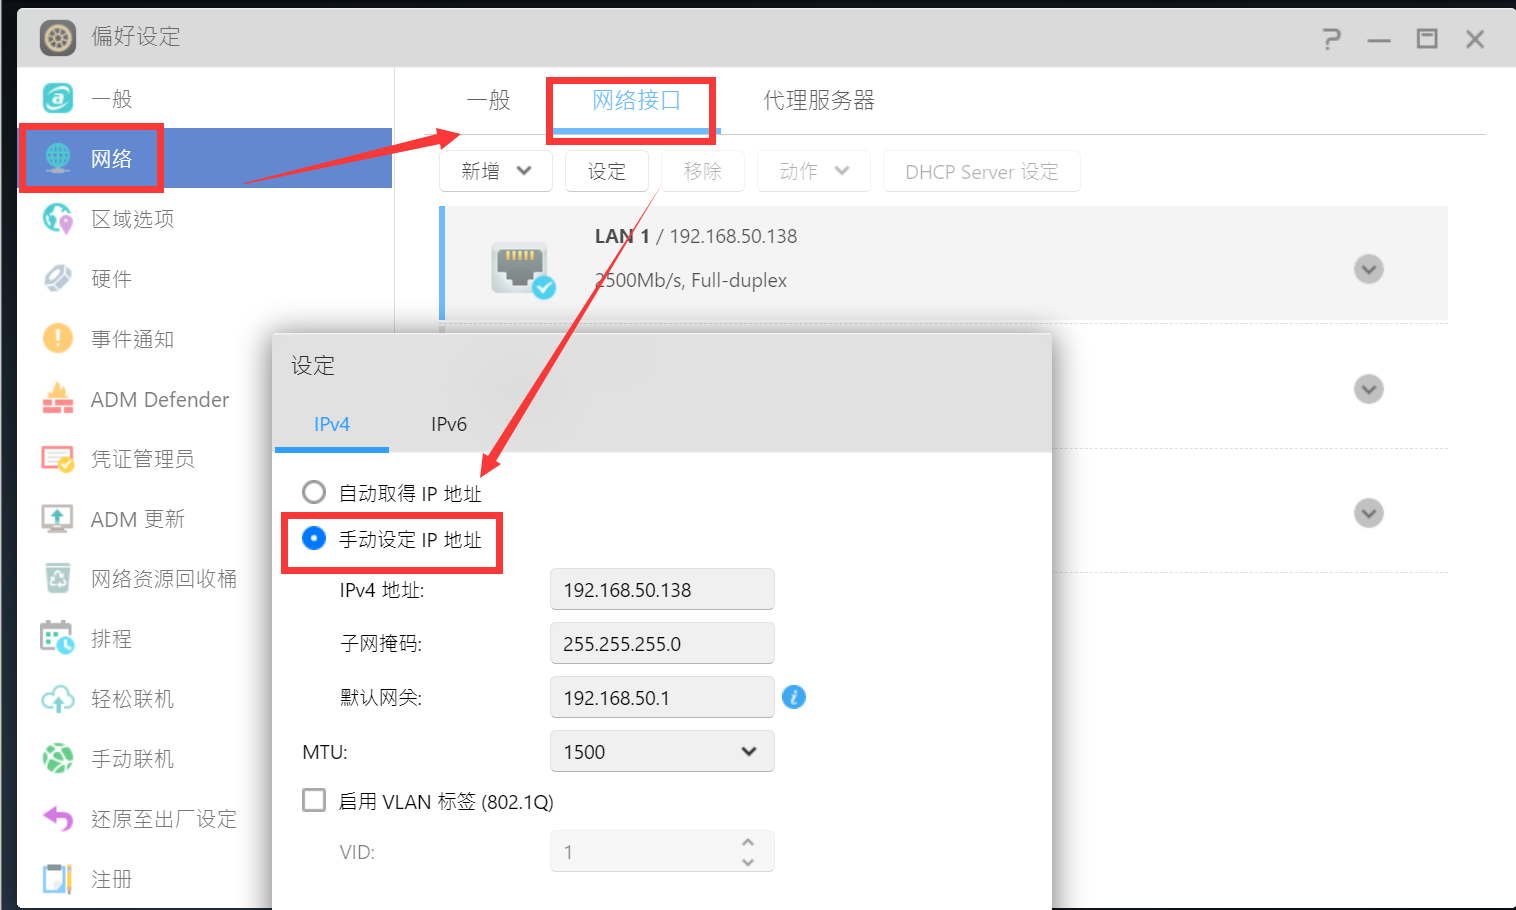This screenshot has width=1516, height=910.
Task: Open 轻松联机 in the sidebar
Action: (133, 699)
